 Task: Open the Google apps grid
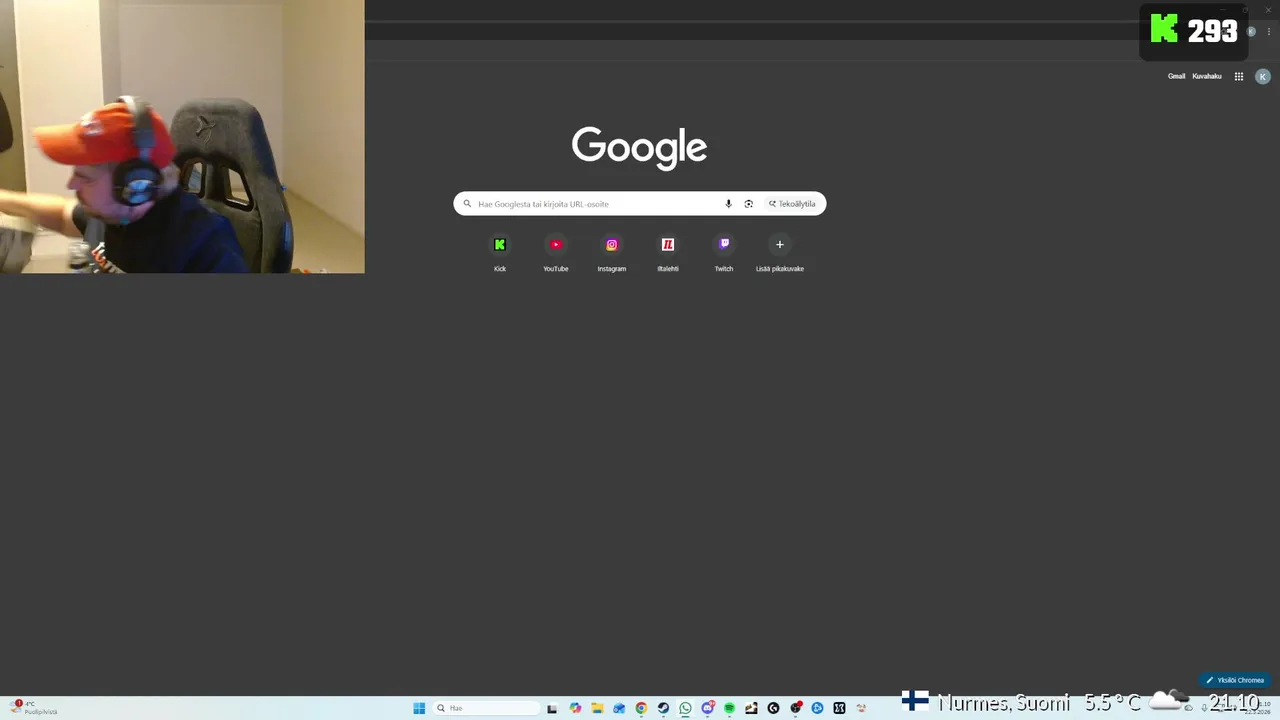tap(1238, 76)
